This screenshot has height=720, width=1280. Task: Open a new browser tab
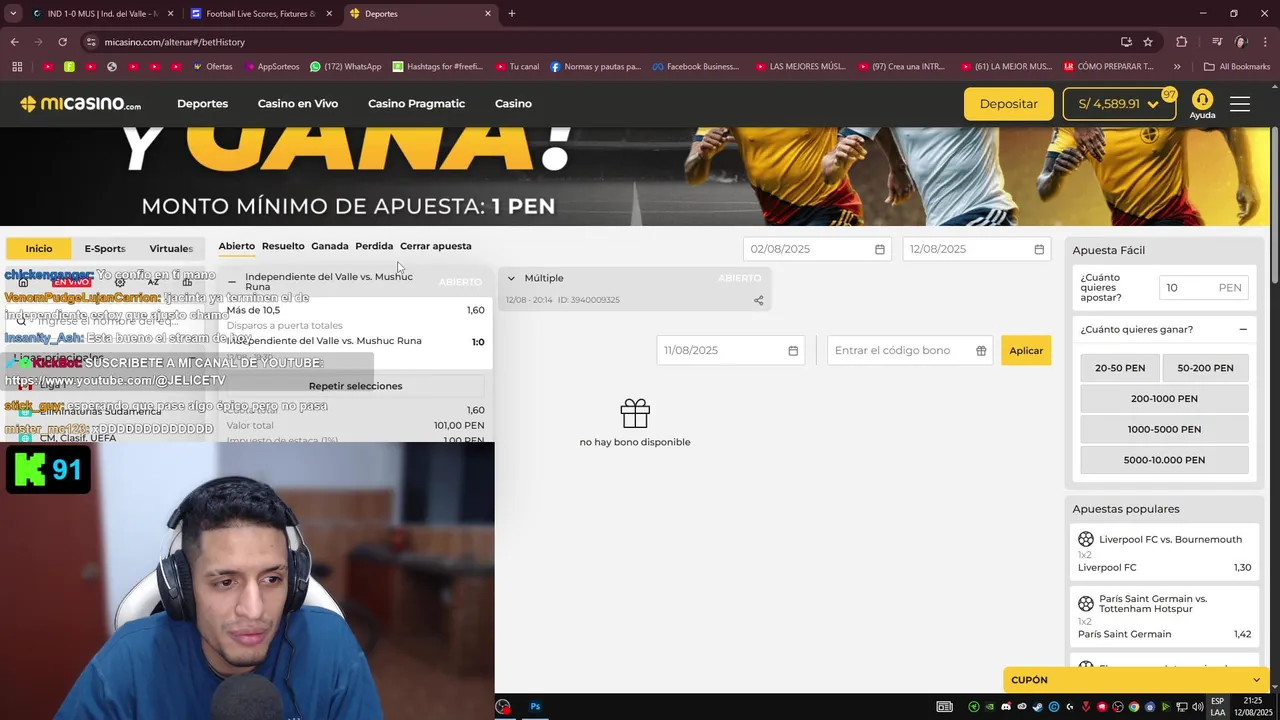pos(512,14)
